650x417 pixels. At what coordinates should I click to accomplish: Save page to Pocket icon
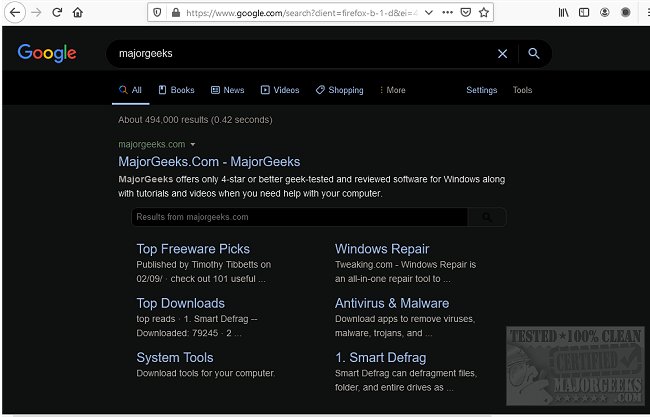466,12
